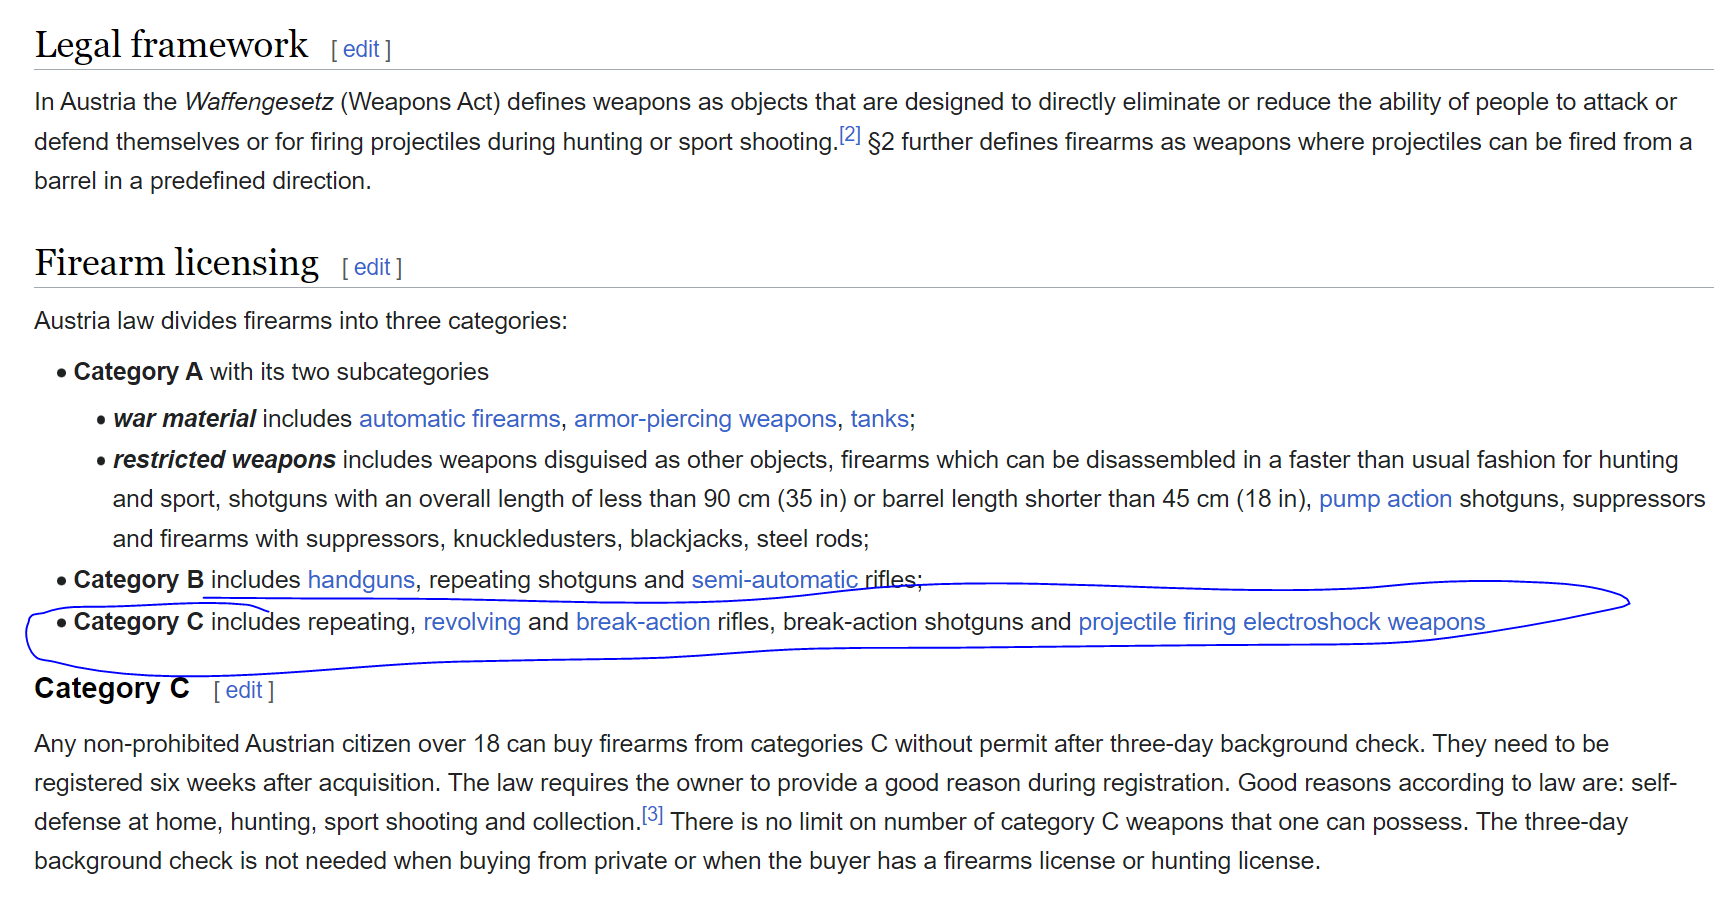The image size is (1735, 900).
Task: Click edit link beside Legal framework heading
Action: coord(361,49)
